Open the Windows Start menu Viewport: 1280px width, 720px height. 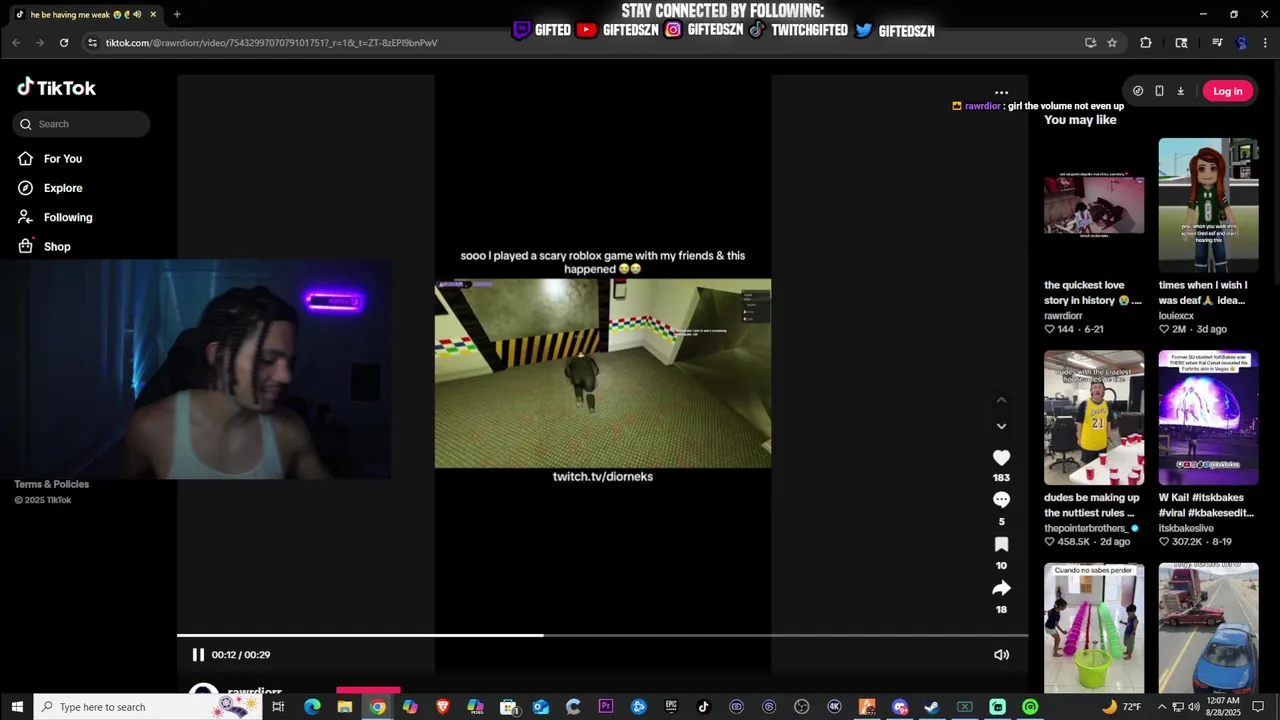pos(17,707)
